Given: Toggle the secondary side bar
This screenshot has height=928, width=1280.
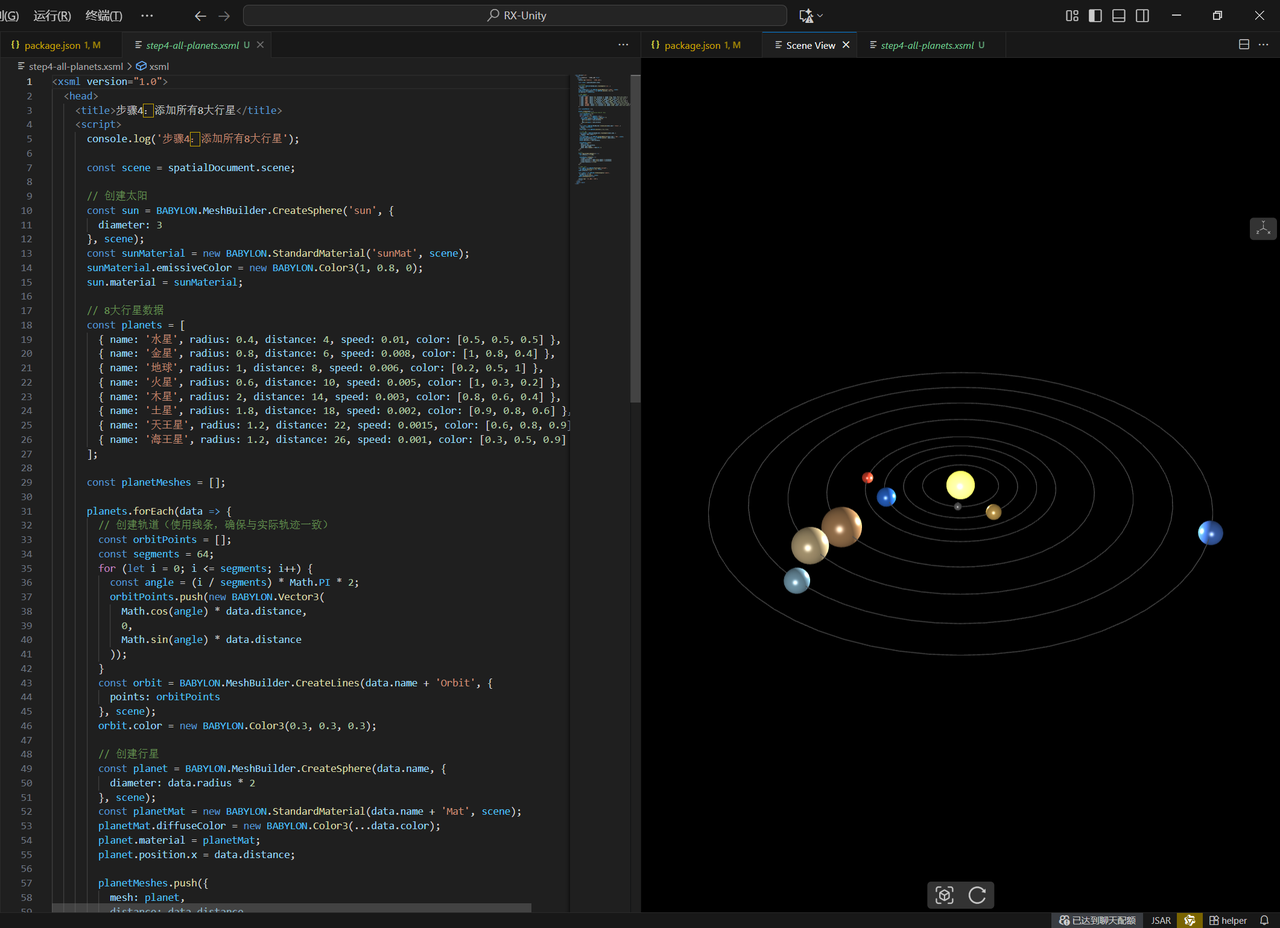Looking at the screenshot, I should [1143, 16].
